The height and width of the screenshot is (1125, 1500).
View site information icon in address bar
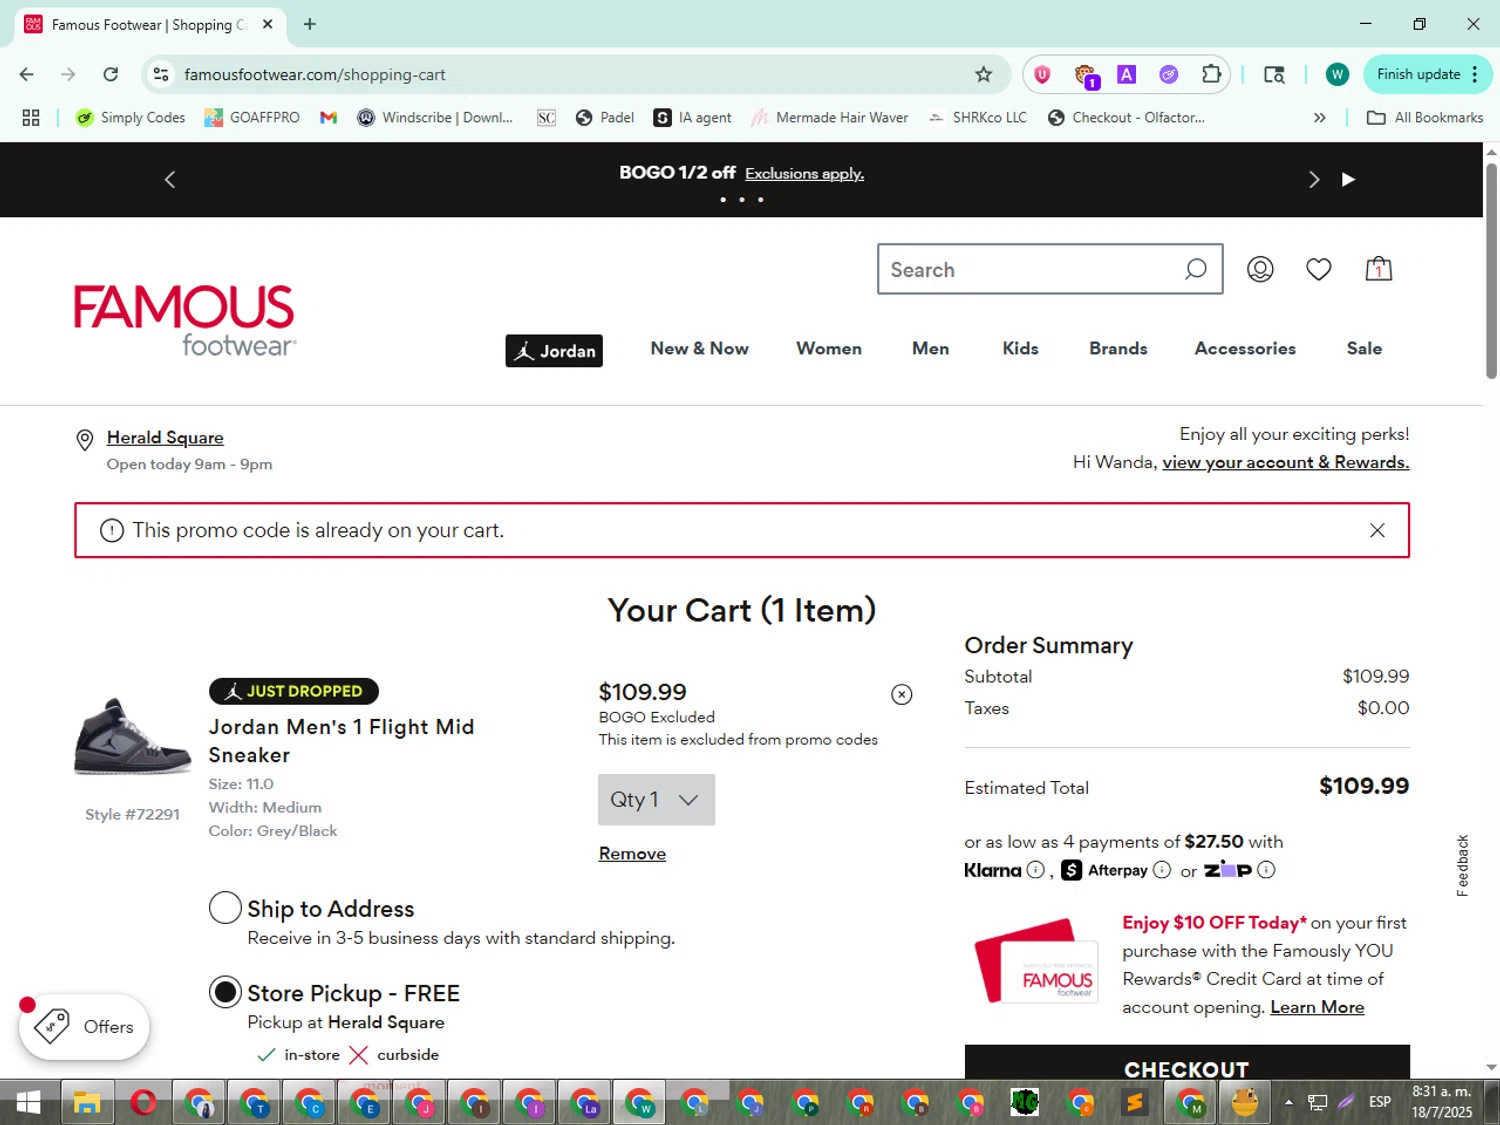pyautogui.click(x=160, y=74)
